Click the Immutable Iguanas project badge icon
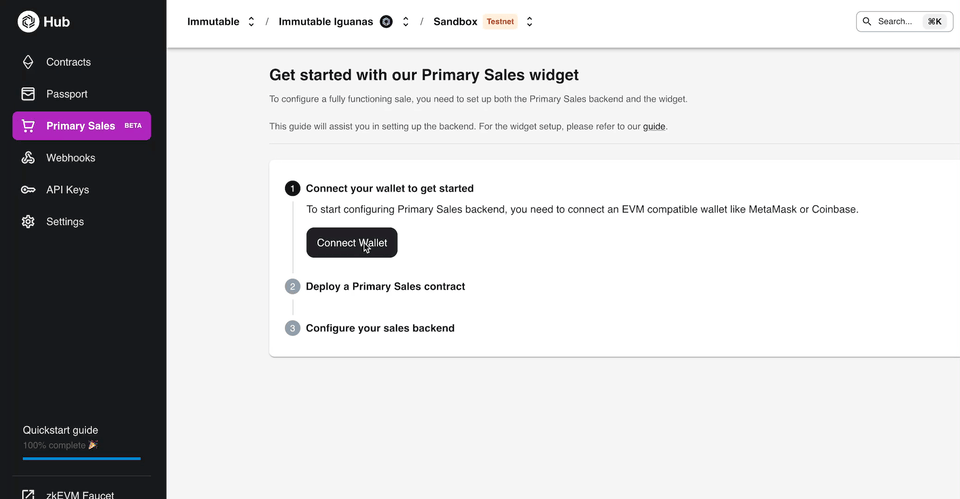 [x=386, y=21]
